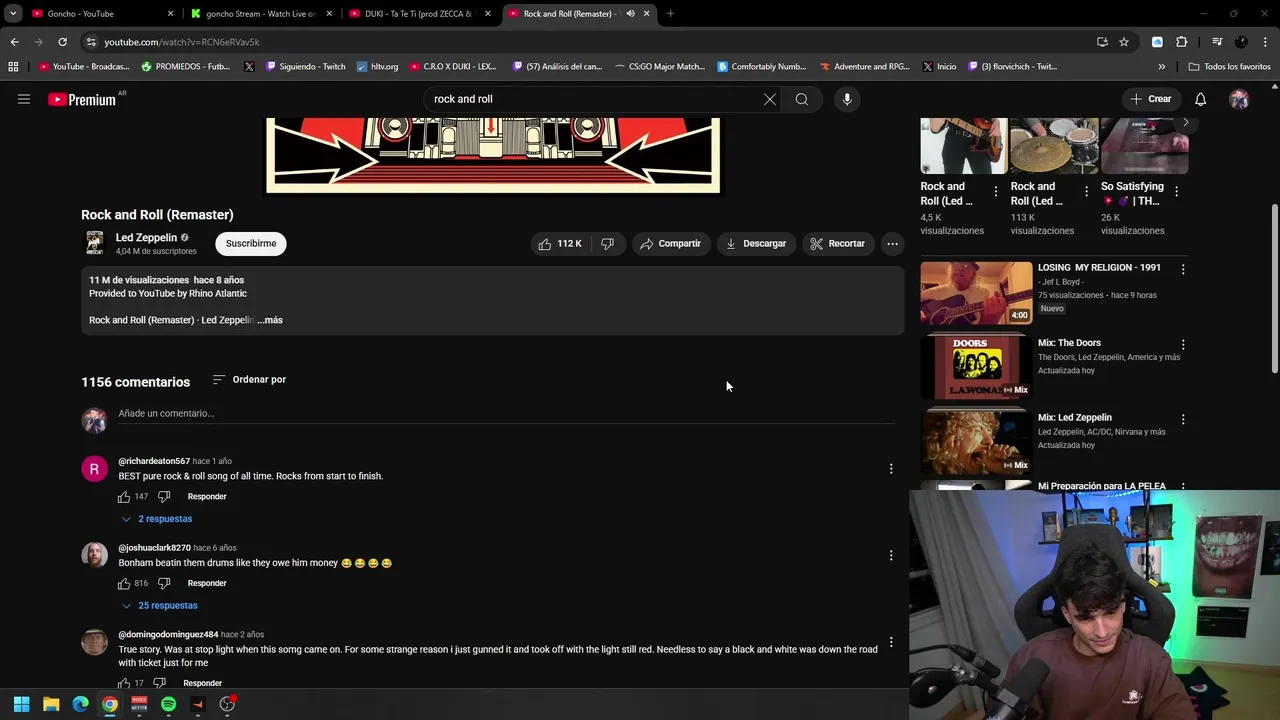The height and width of the screenshot is (720, 1280).
Task: Open the notifications bell
Action: click(x=1201, y=99)
